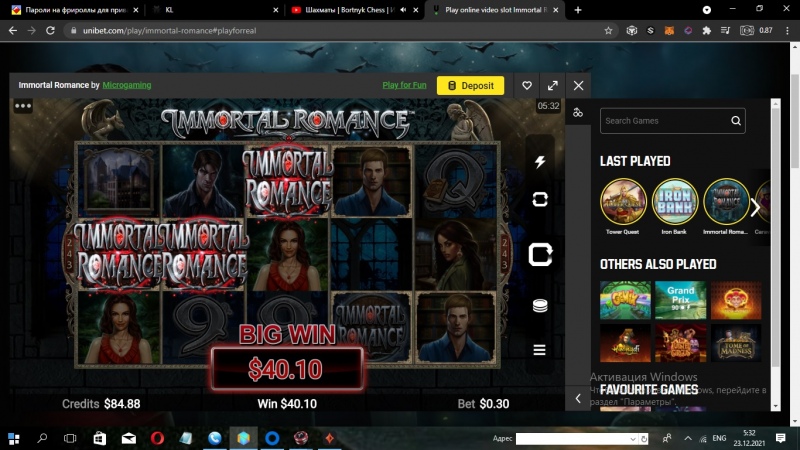Open the slot game hamburger menu
800x450 pixels.
pos(540,350)
